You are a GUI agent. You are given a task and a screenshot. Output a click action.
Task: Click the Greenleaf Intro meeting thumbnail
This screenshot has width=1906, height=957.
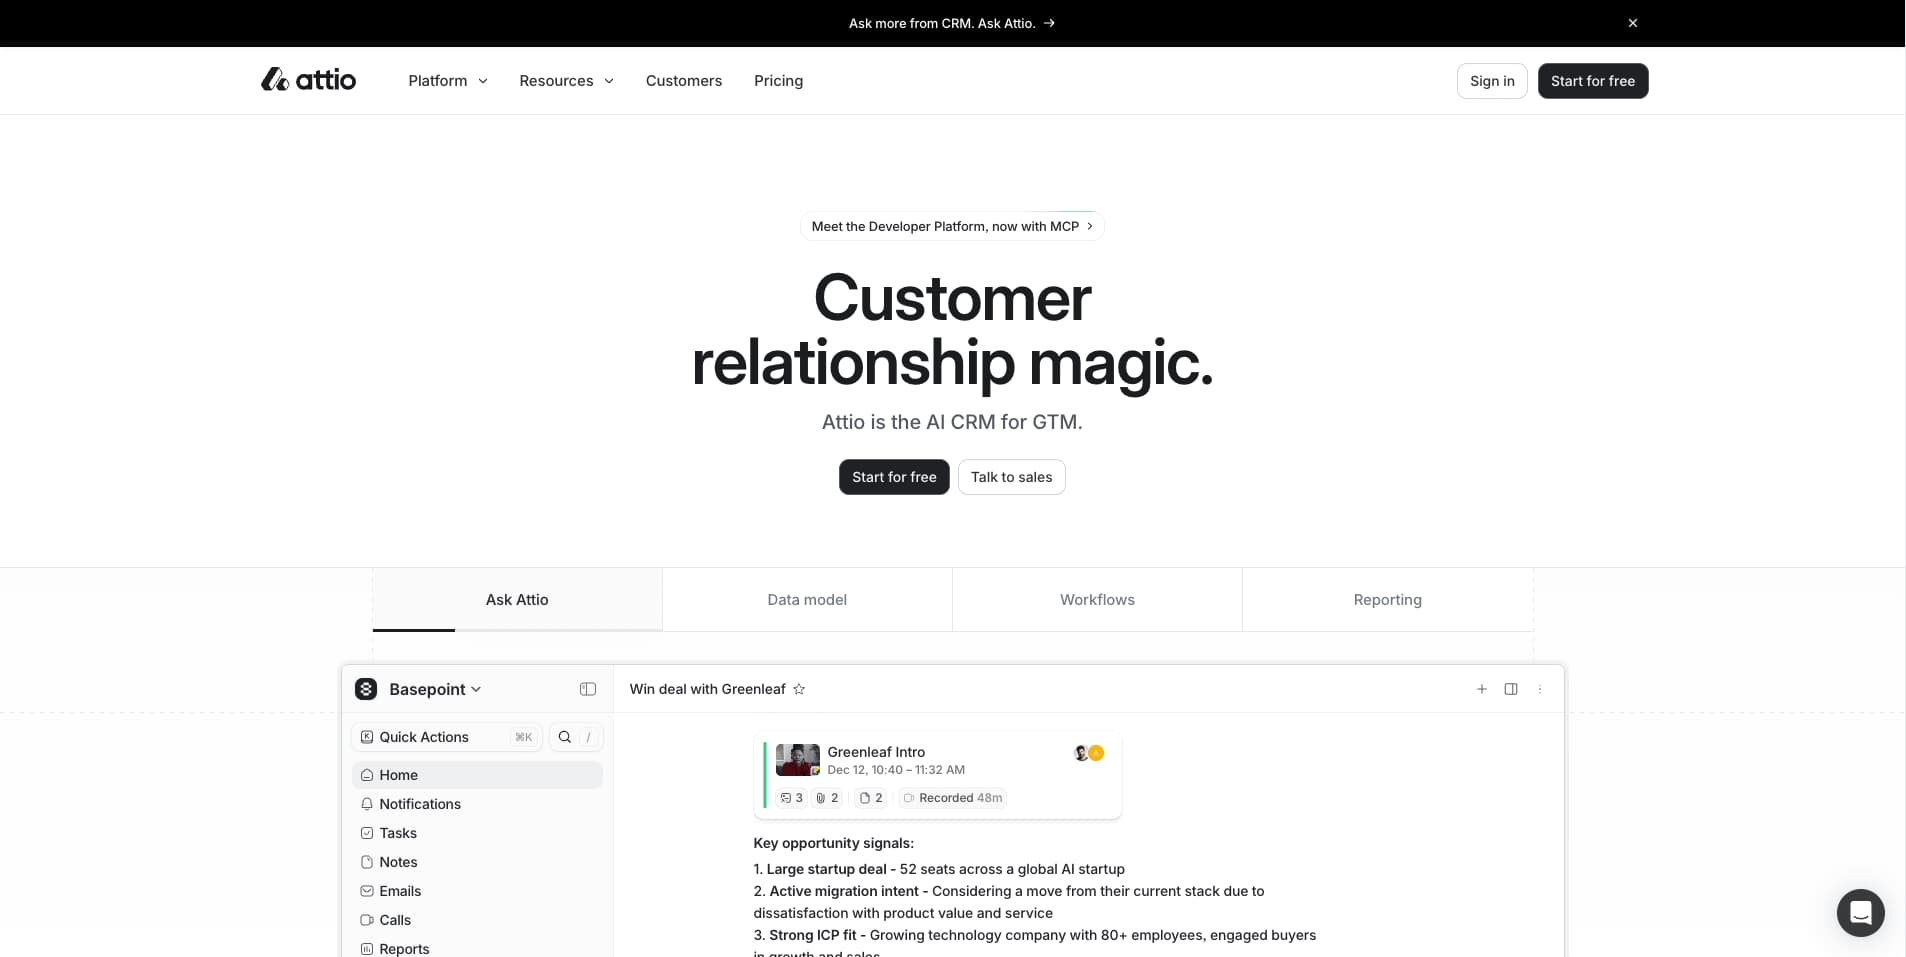click(x=798, y=760)
